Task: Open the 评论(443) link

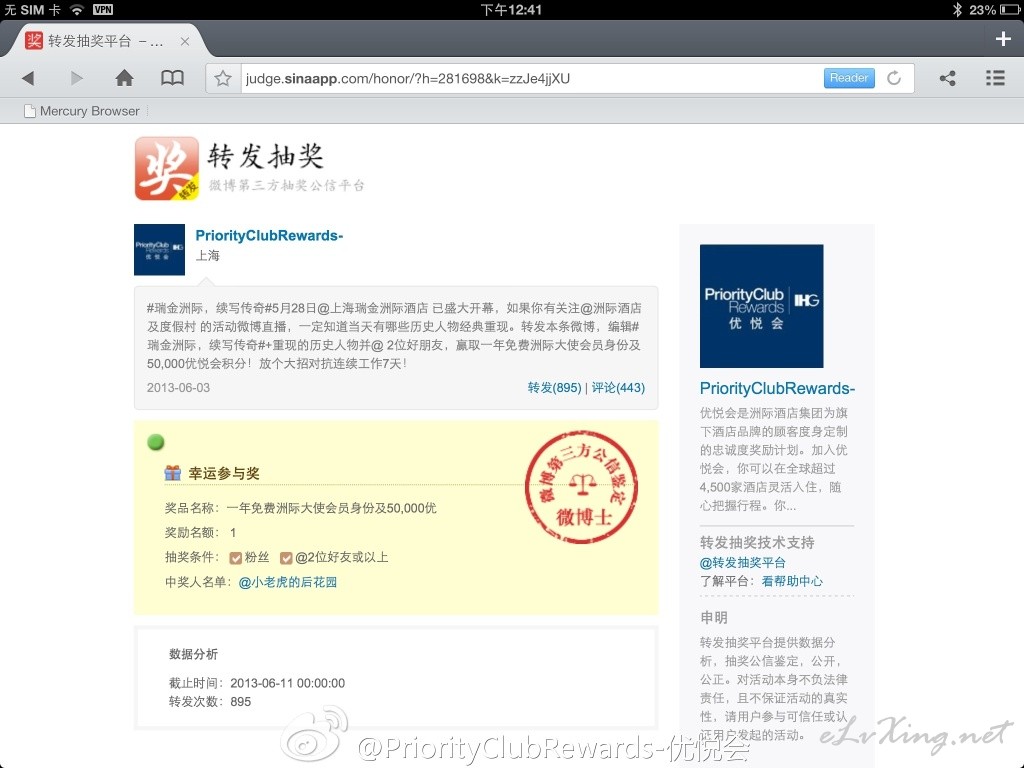Action: pyautogui.click(x=618, y=387)
